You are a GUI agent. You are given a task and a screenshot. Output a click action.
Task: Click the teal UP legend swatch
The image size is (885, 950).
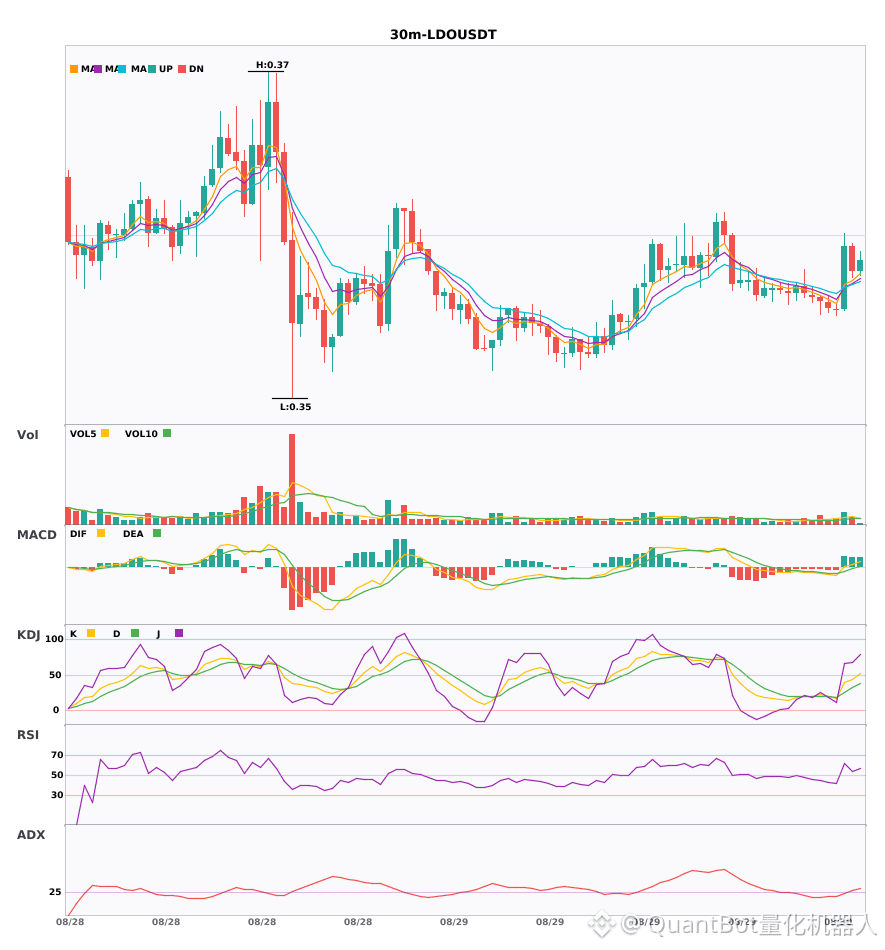coord(152,69)
